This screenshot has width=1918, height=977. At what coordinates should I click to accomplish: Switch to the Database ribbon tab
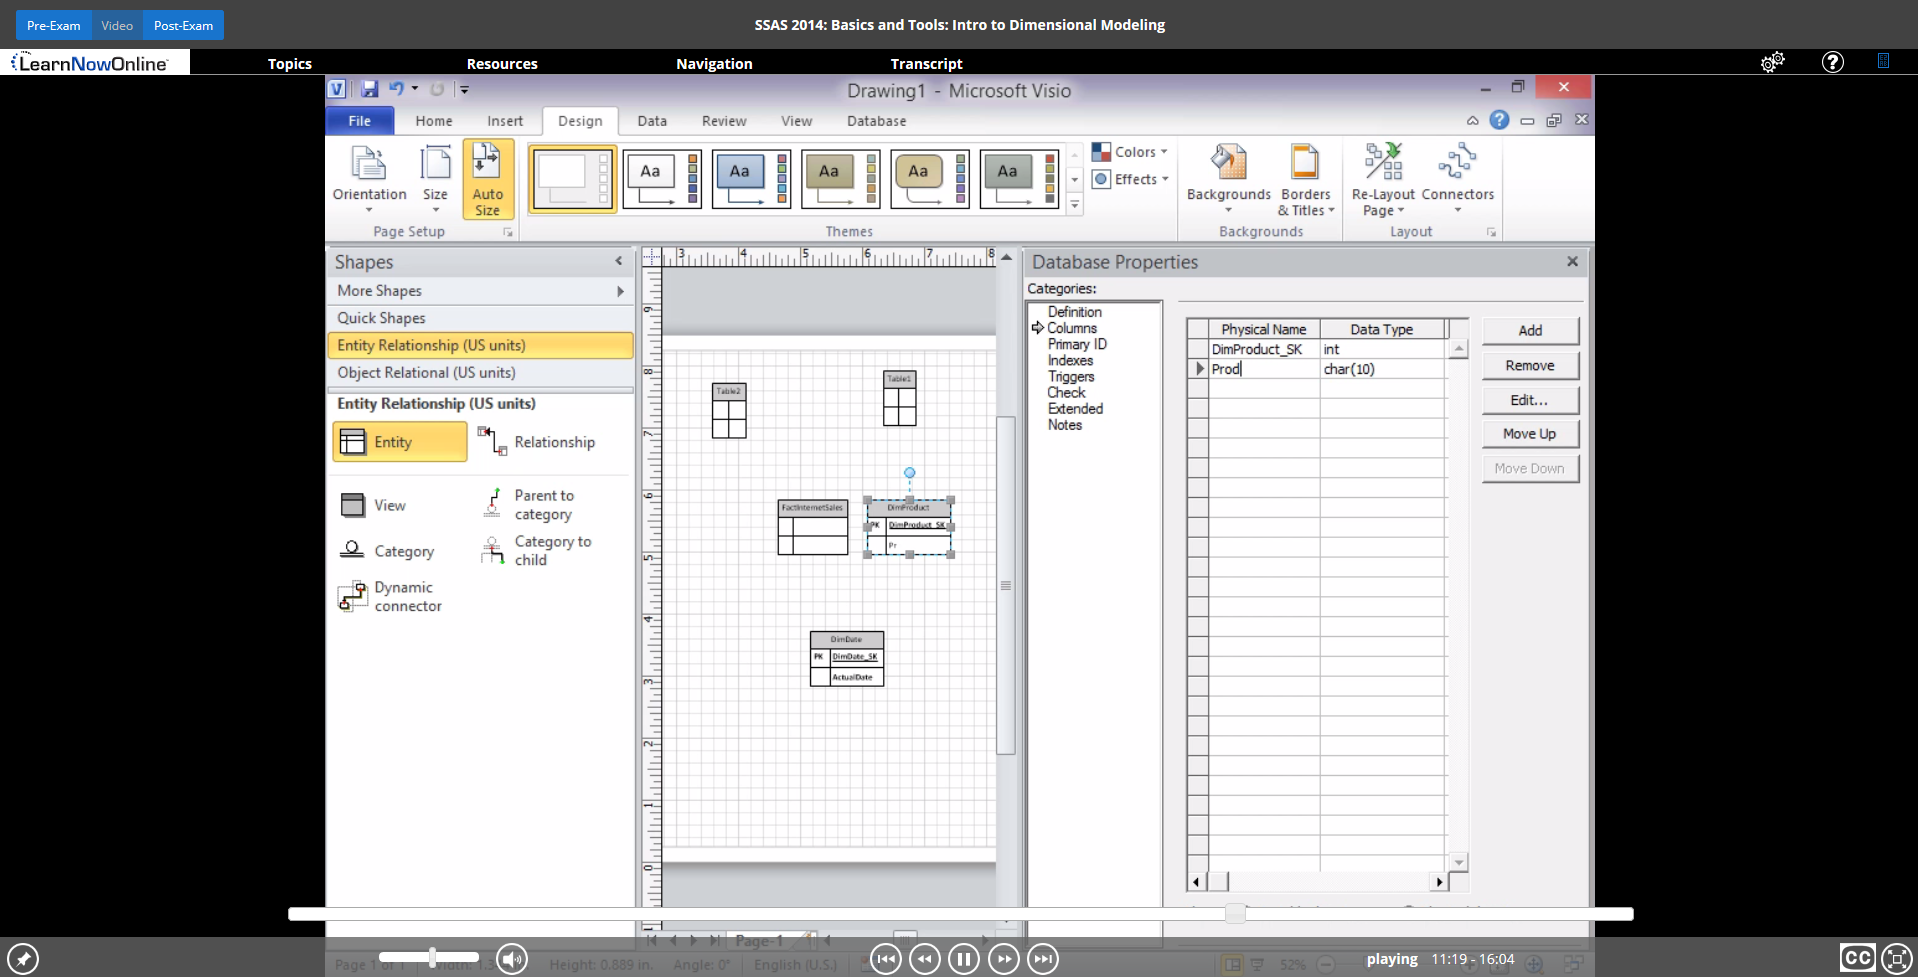876,121
